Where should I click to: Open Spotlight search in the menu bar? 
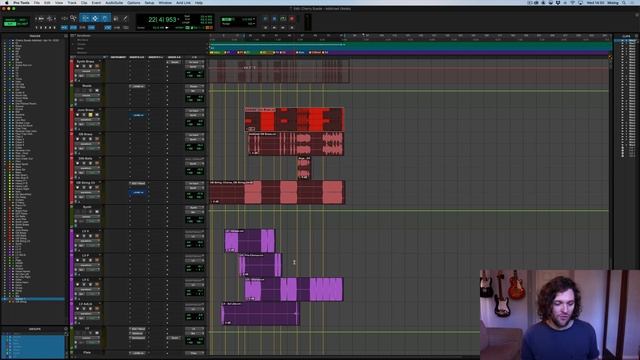coord(624,2)
